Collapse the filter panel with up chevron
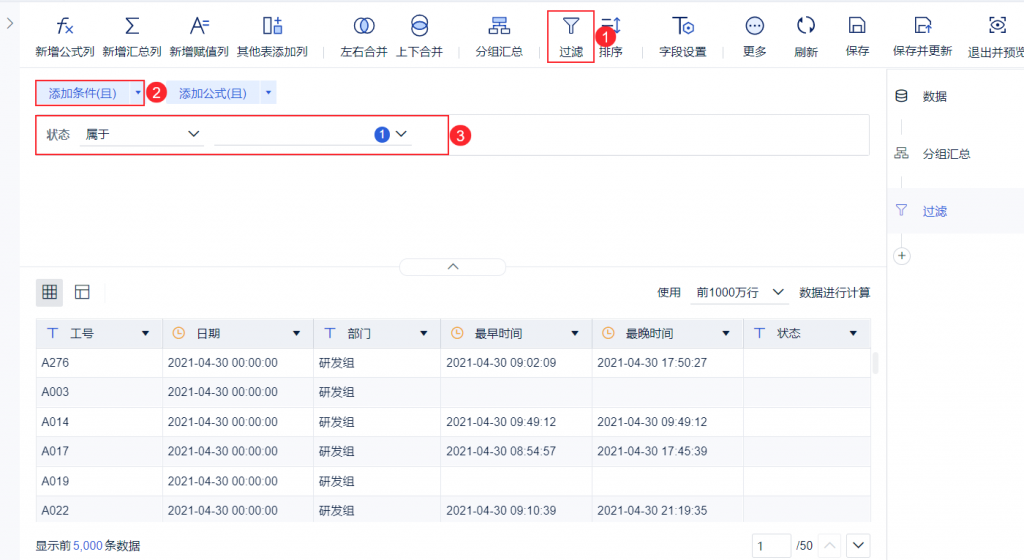 [453, 266]
